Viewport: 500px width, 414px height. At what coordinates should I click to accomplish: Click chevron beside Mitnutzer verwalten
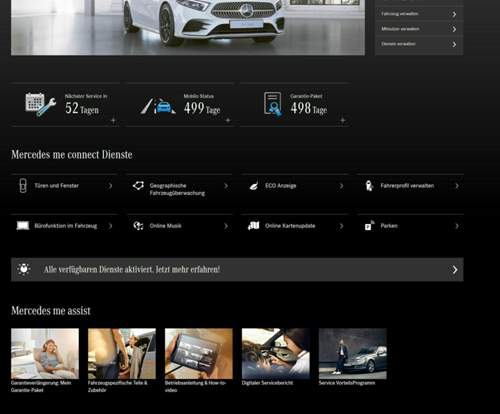coord(454,29)
